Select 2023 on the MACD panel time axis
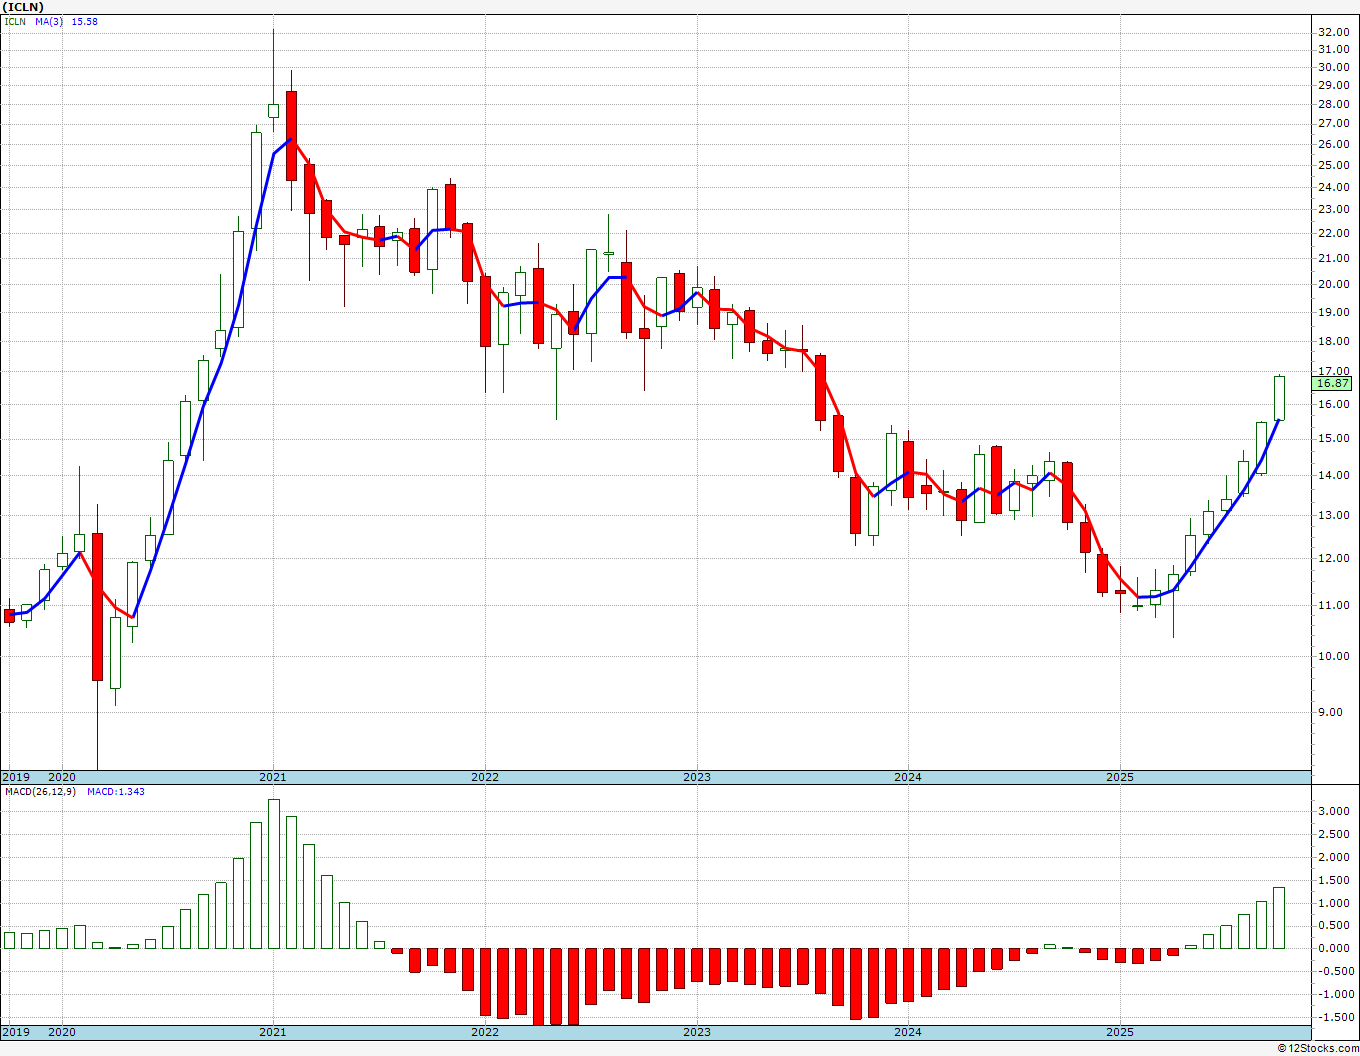 [x=697, y=1032]
